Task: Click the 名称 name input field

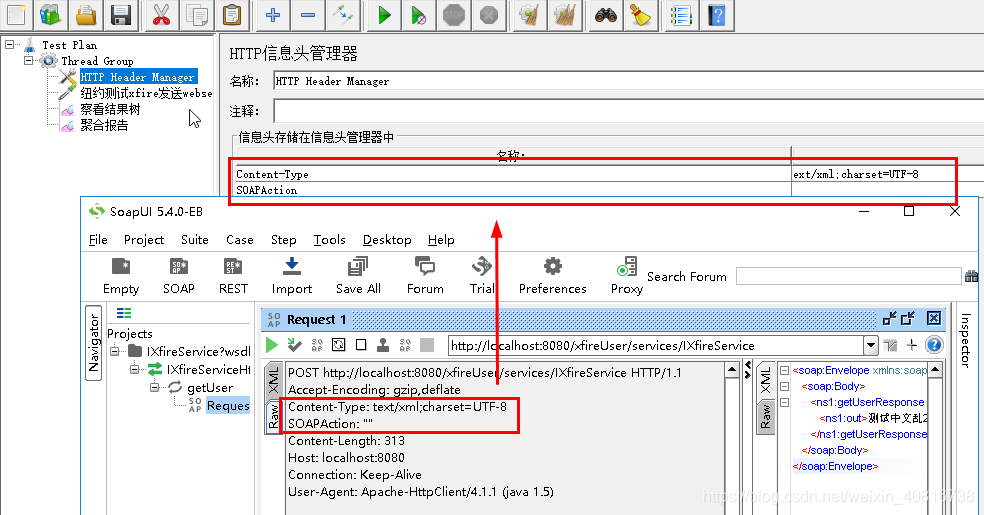Action: (629, 81)
